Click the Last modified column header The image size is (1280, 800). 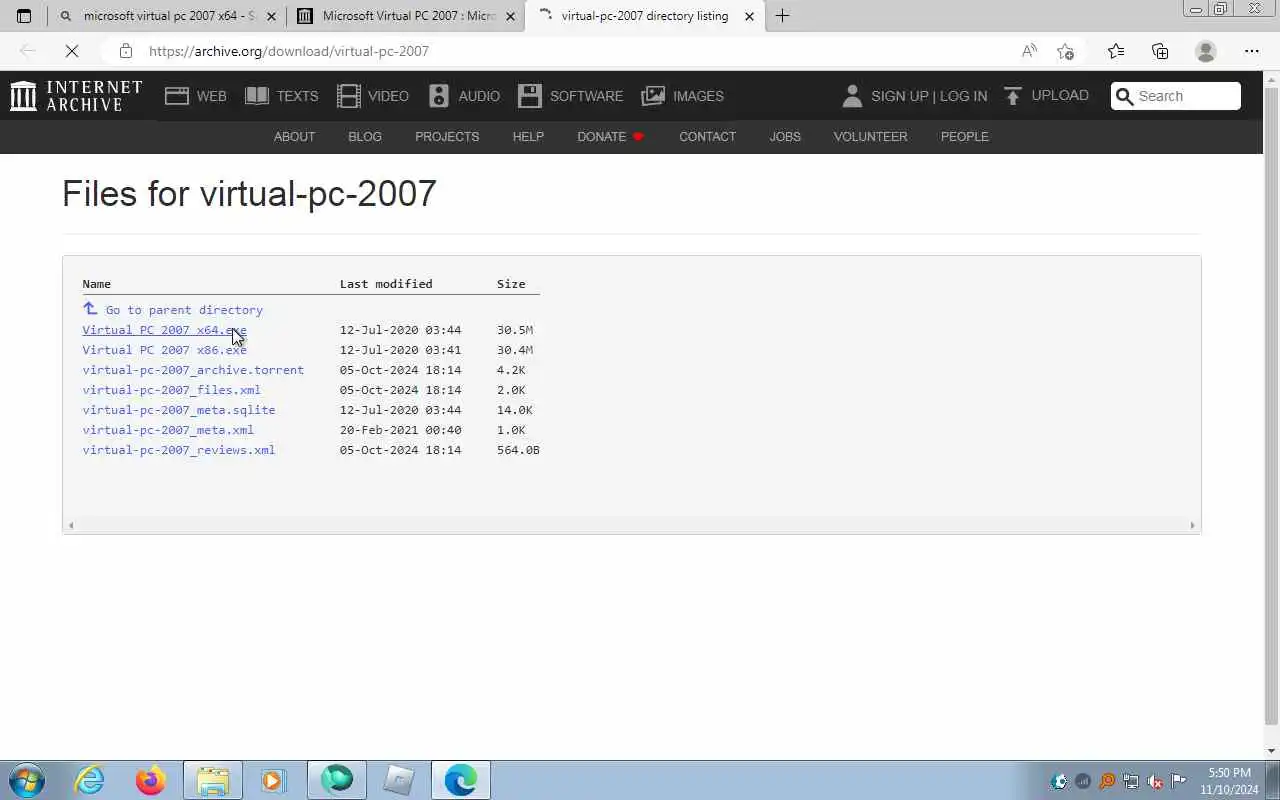(386, 284)
